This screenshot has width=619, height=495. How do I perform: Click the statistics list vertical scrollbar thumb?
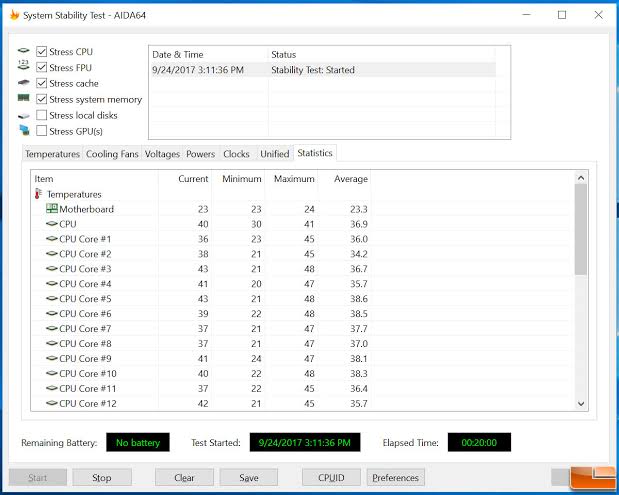point(581,229)
